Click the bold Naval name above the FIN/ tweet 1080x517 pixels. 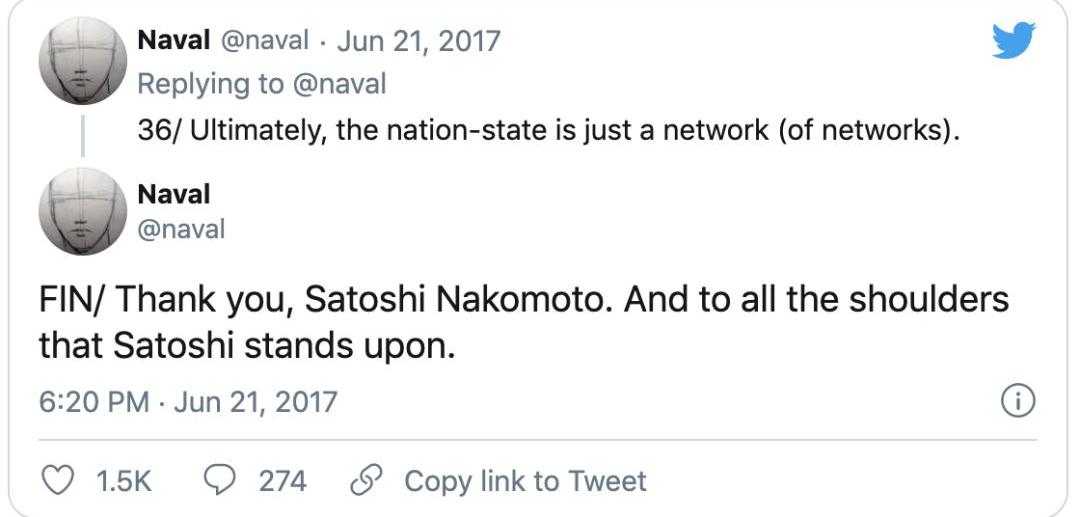click(173, 193)
